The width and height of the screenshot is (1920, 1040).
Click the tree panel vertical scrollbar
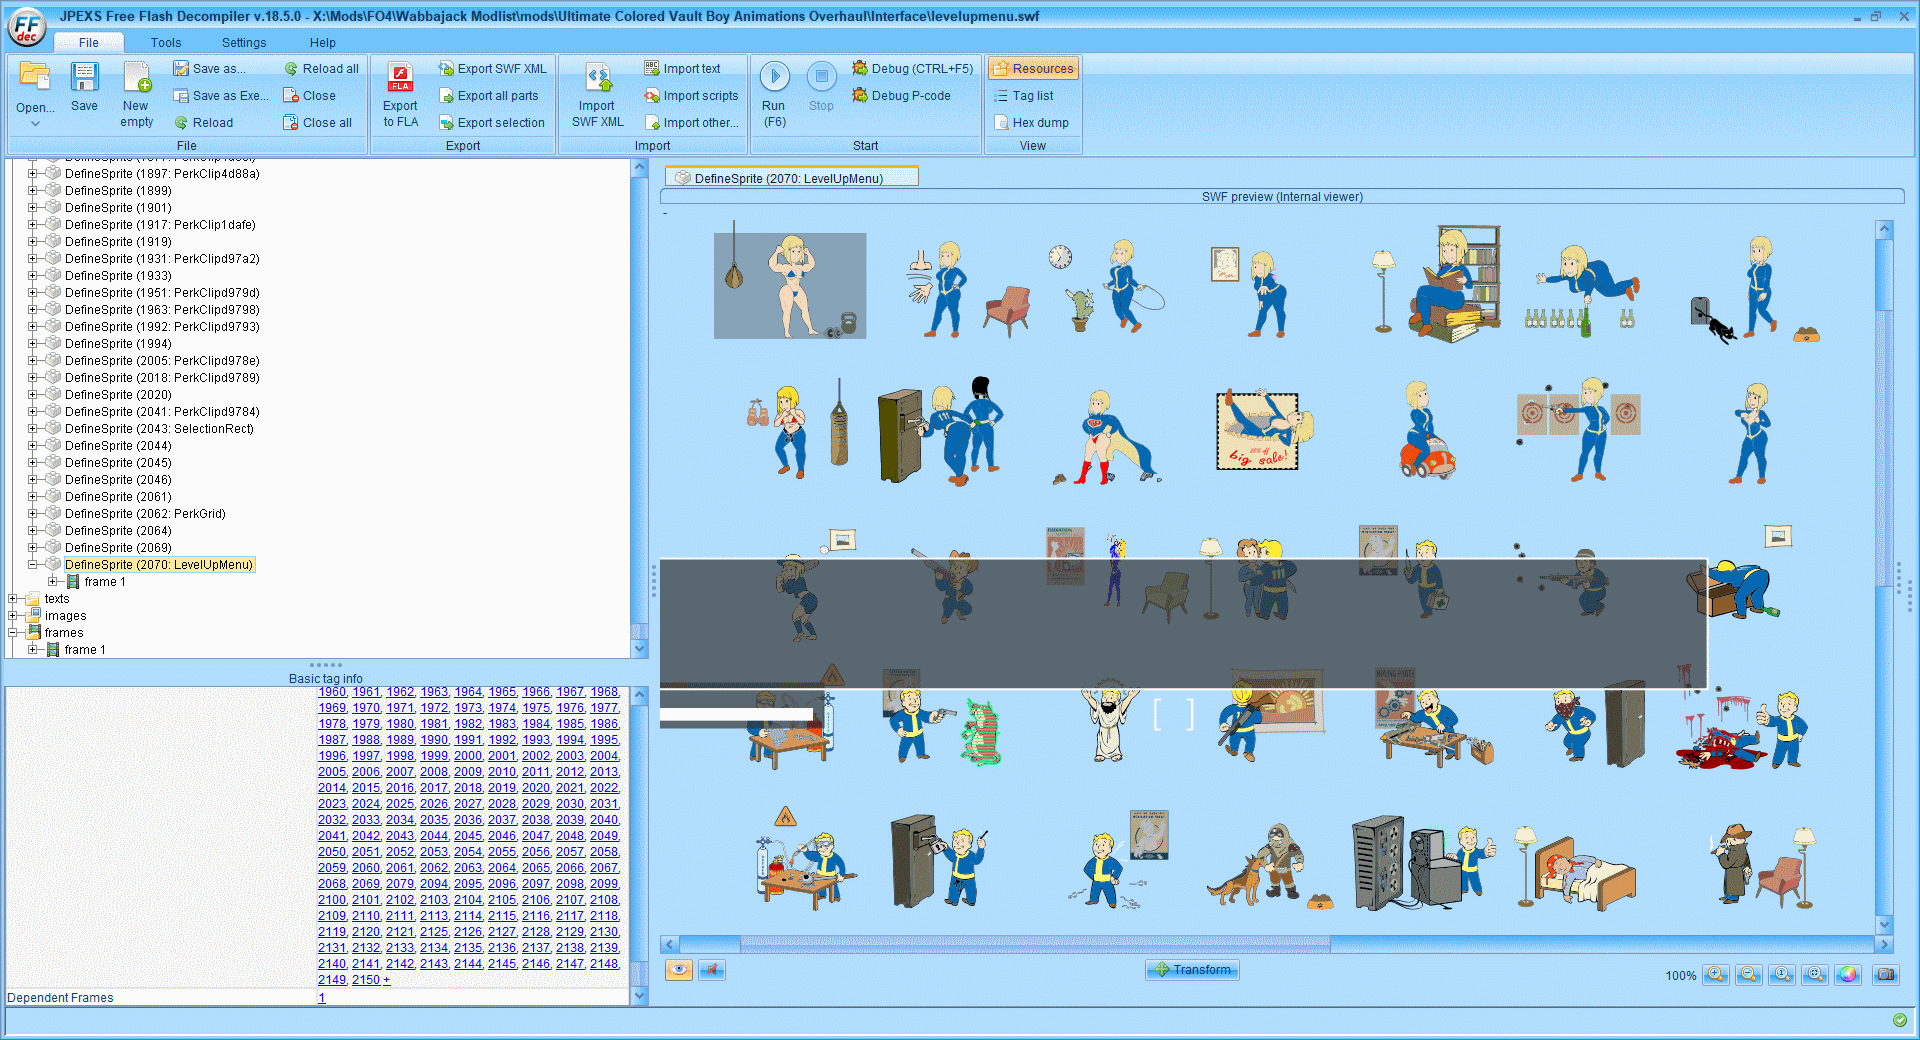[x=640, y=408]
